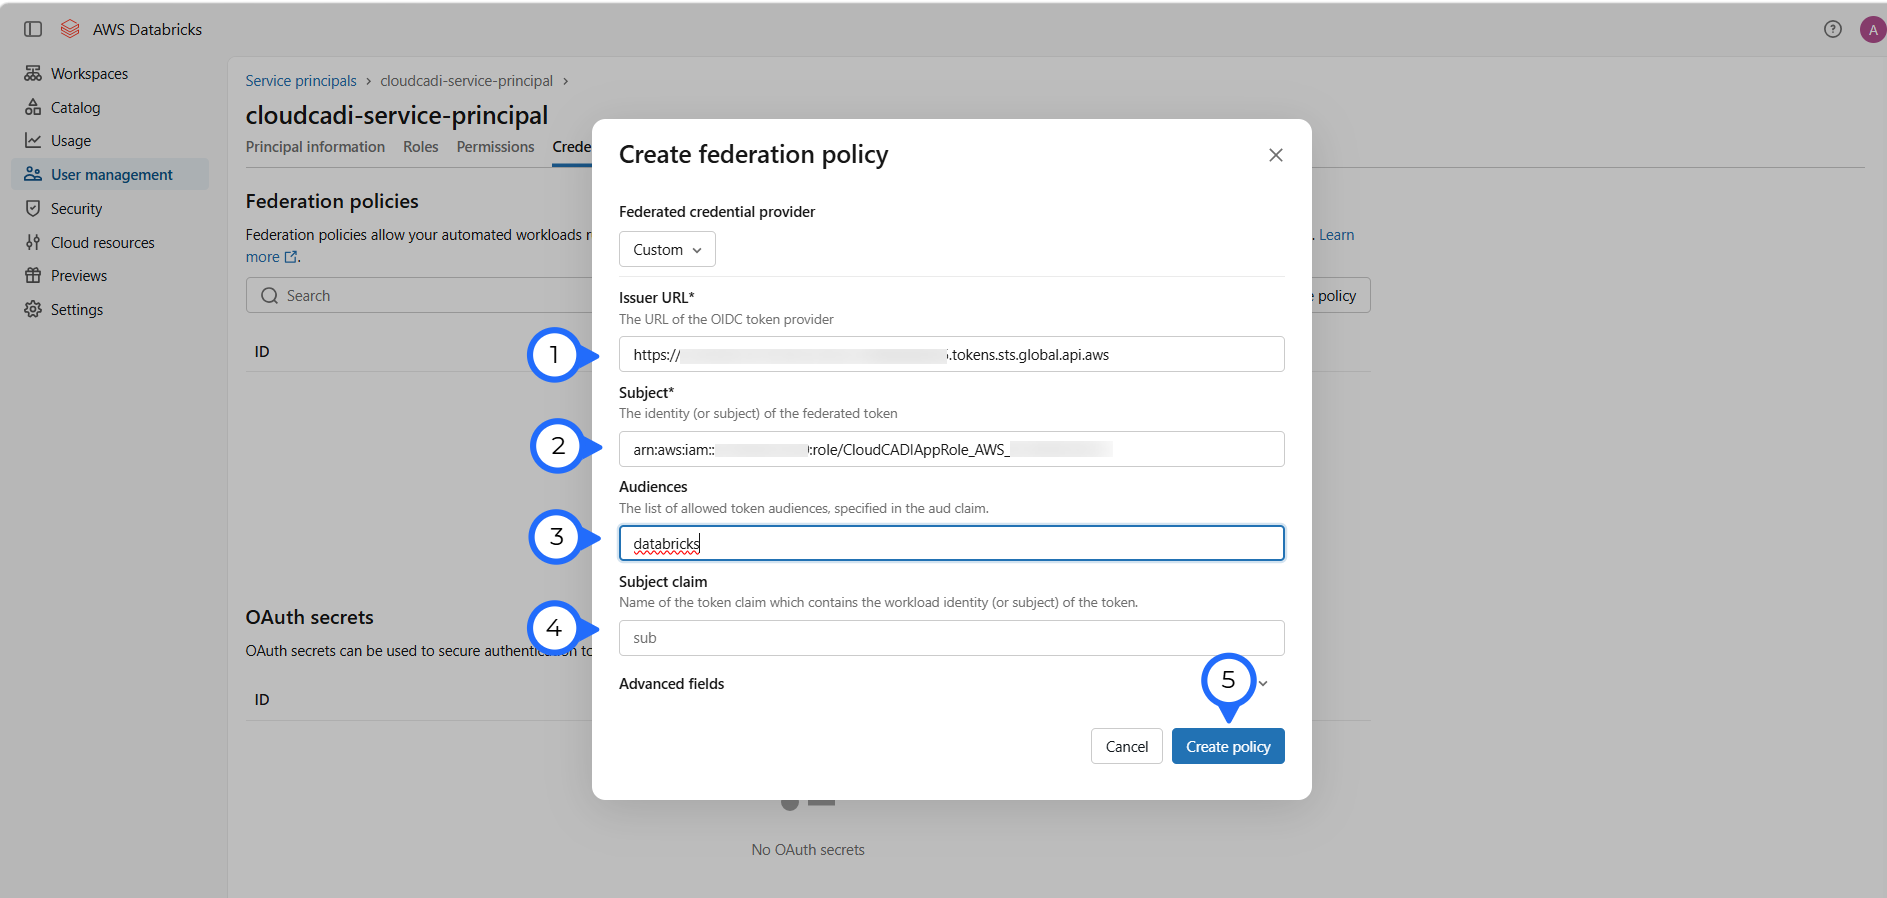1887x898 pixels.
Task: Click the Create policy button
Action: (1228, 746)
